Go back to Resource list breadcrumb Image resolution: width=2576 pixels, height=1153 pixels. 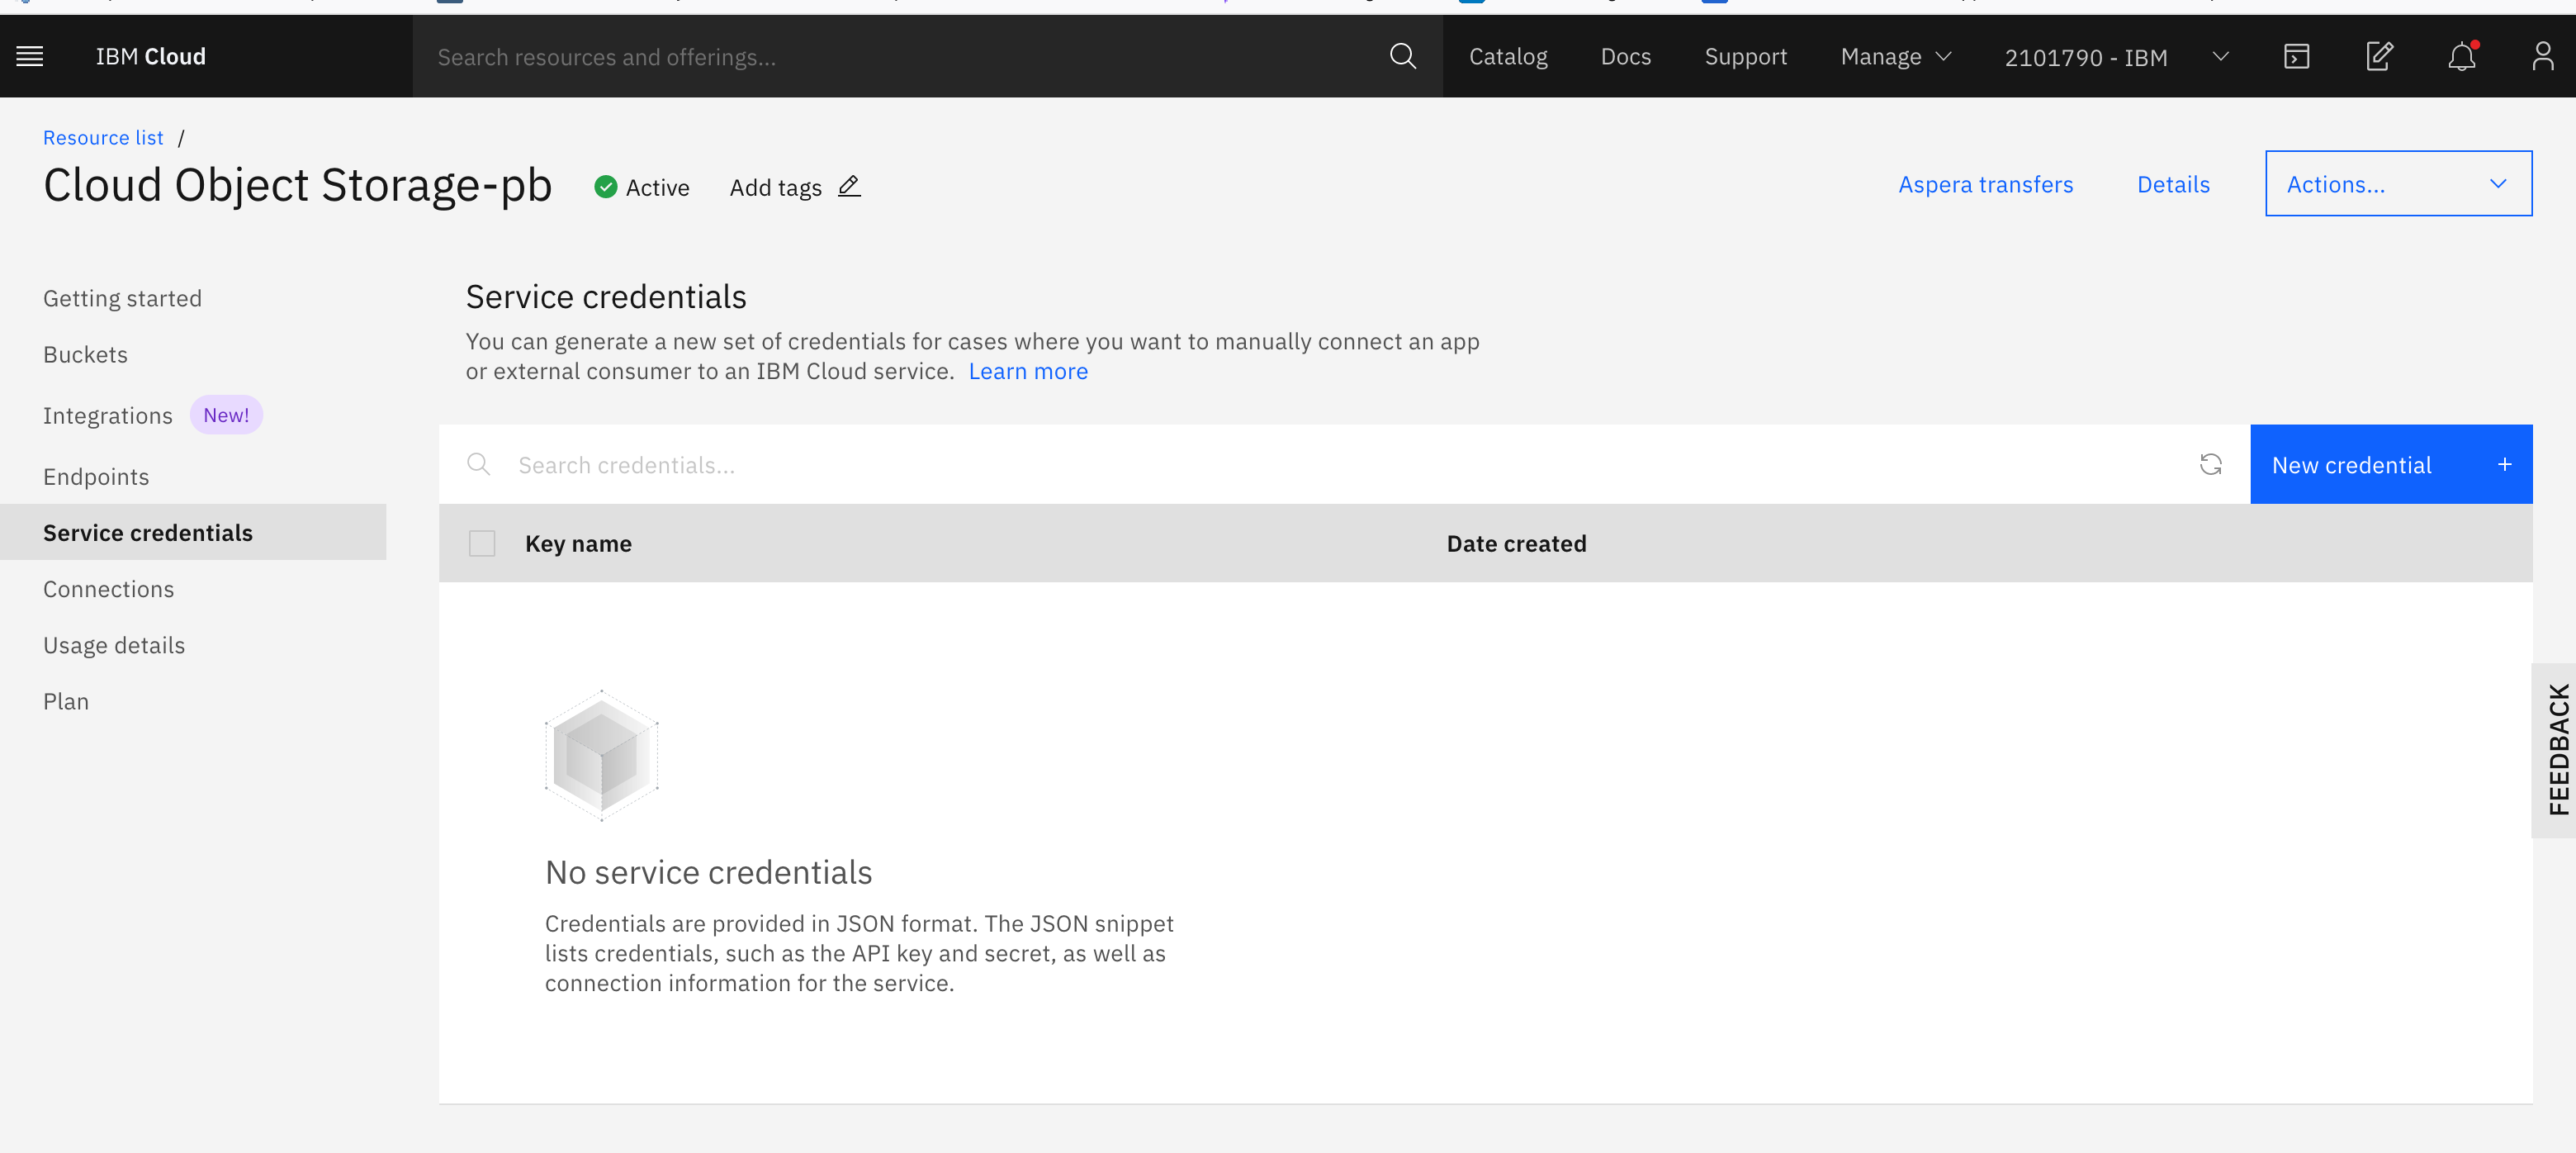coord(103,138)
